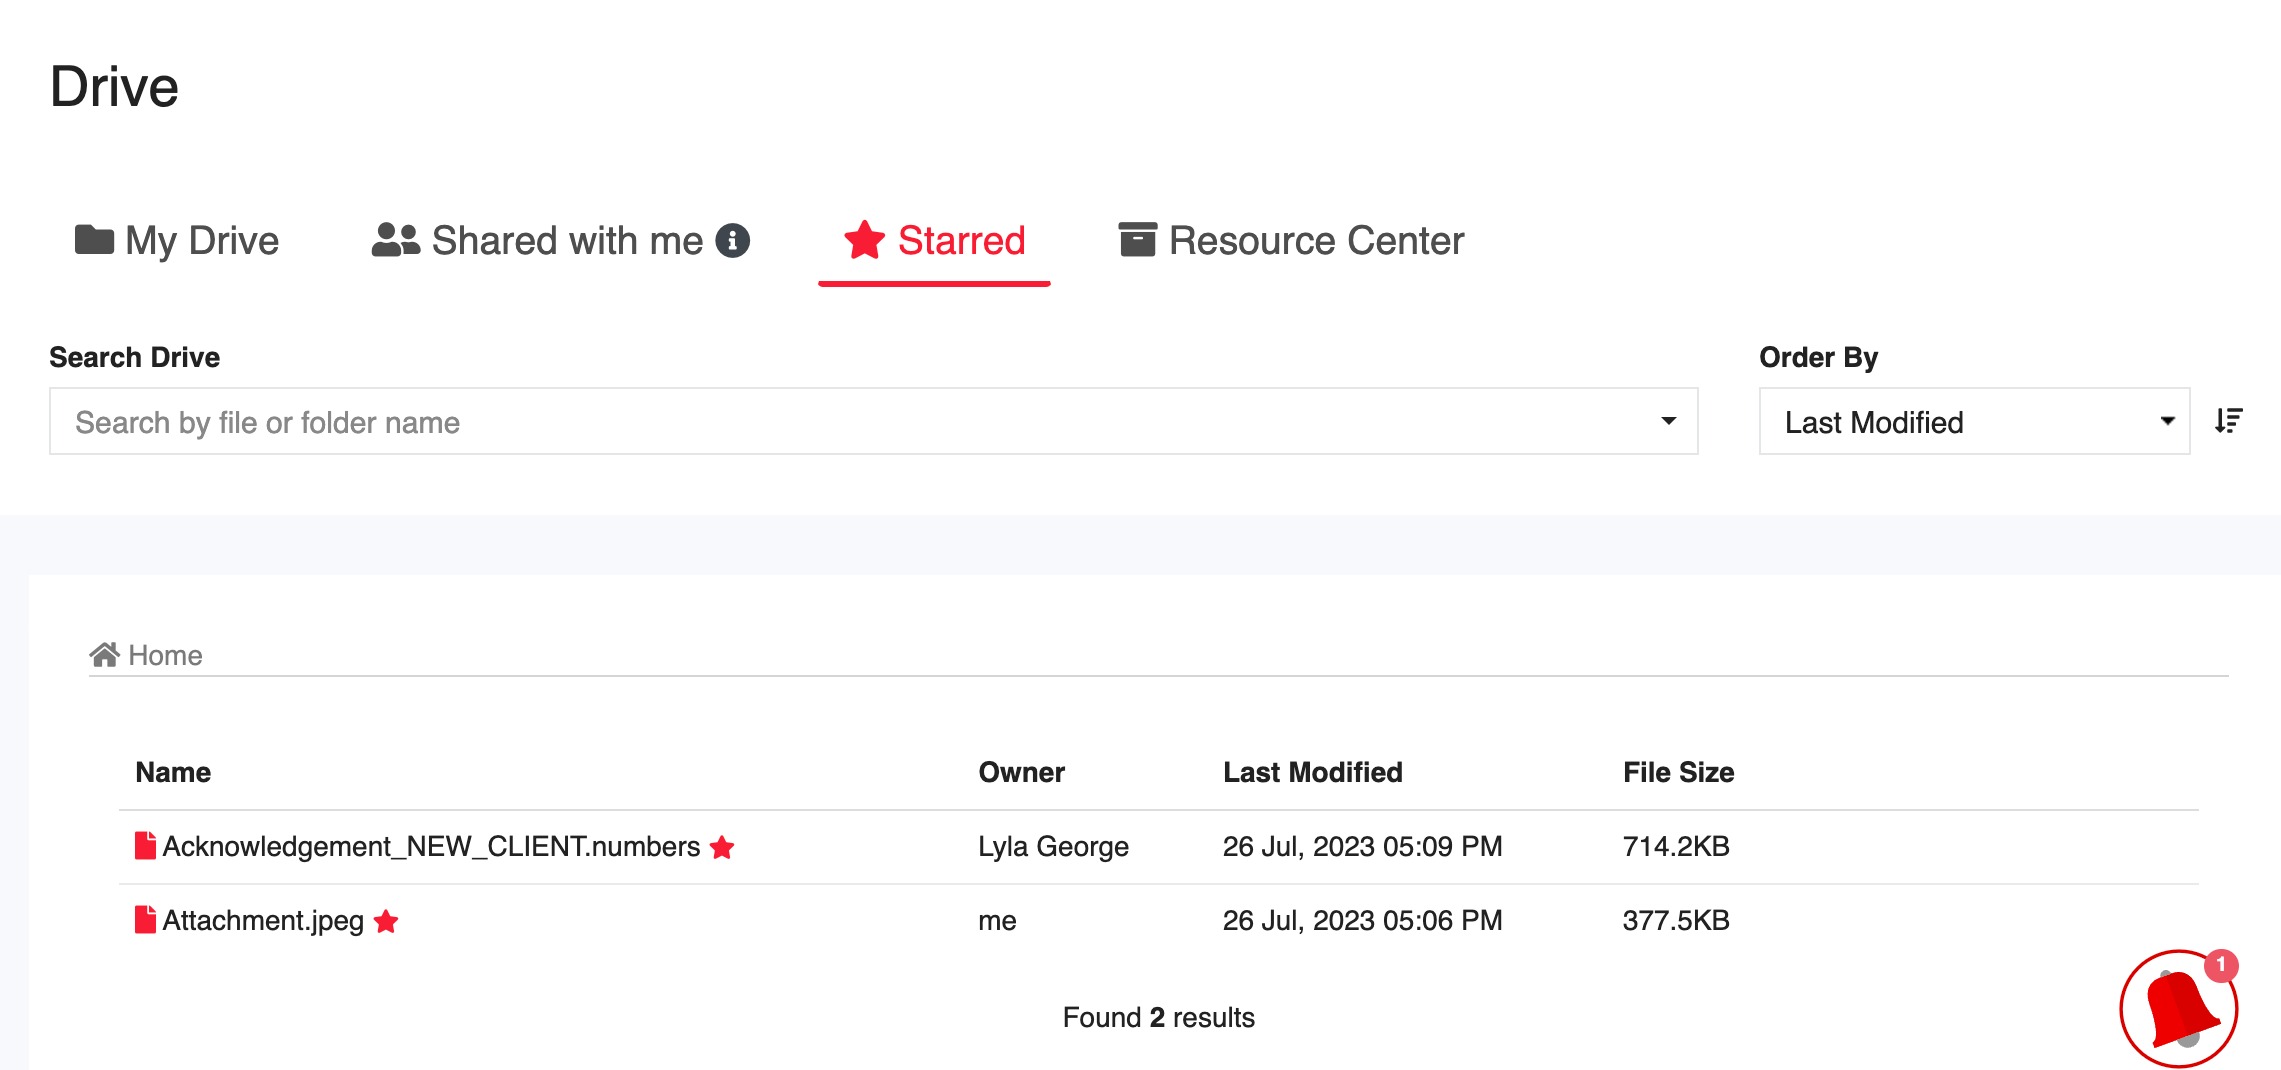The width and height of the screenshot is (2281, 1070).
Task: Click the archive box icon of Resource Center
Action: point(1137,240)
